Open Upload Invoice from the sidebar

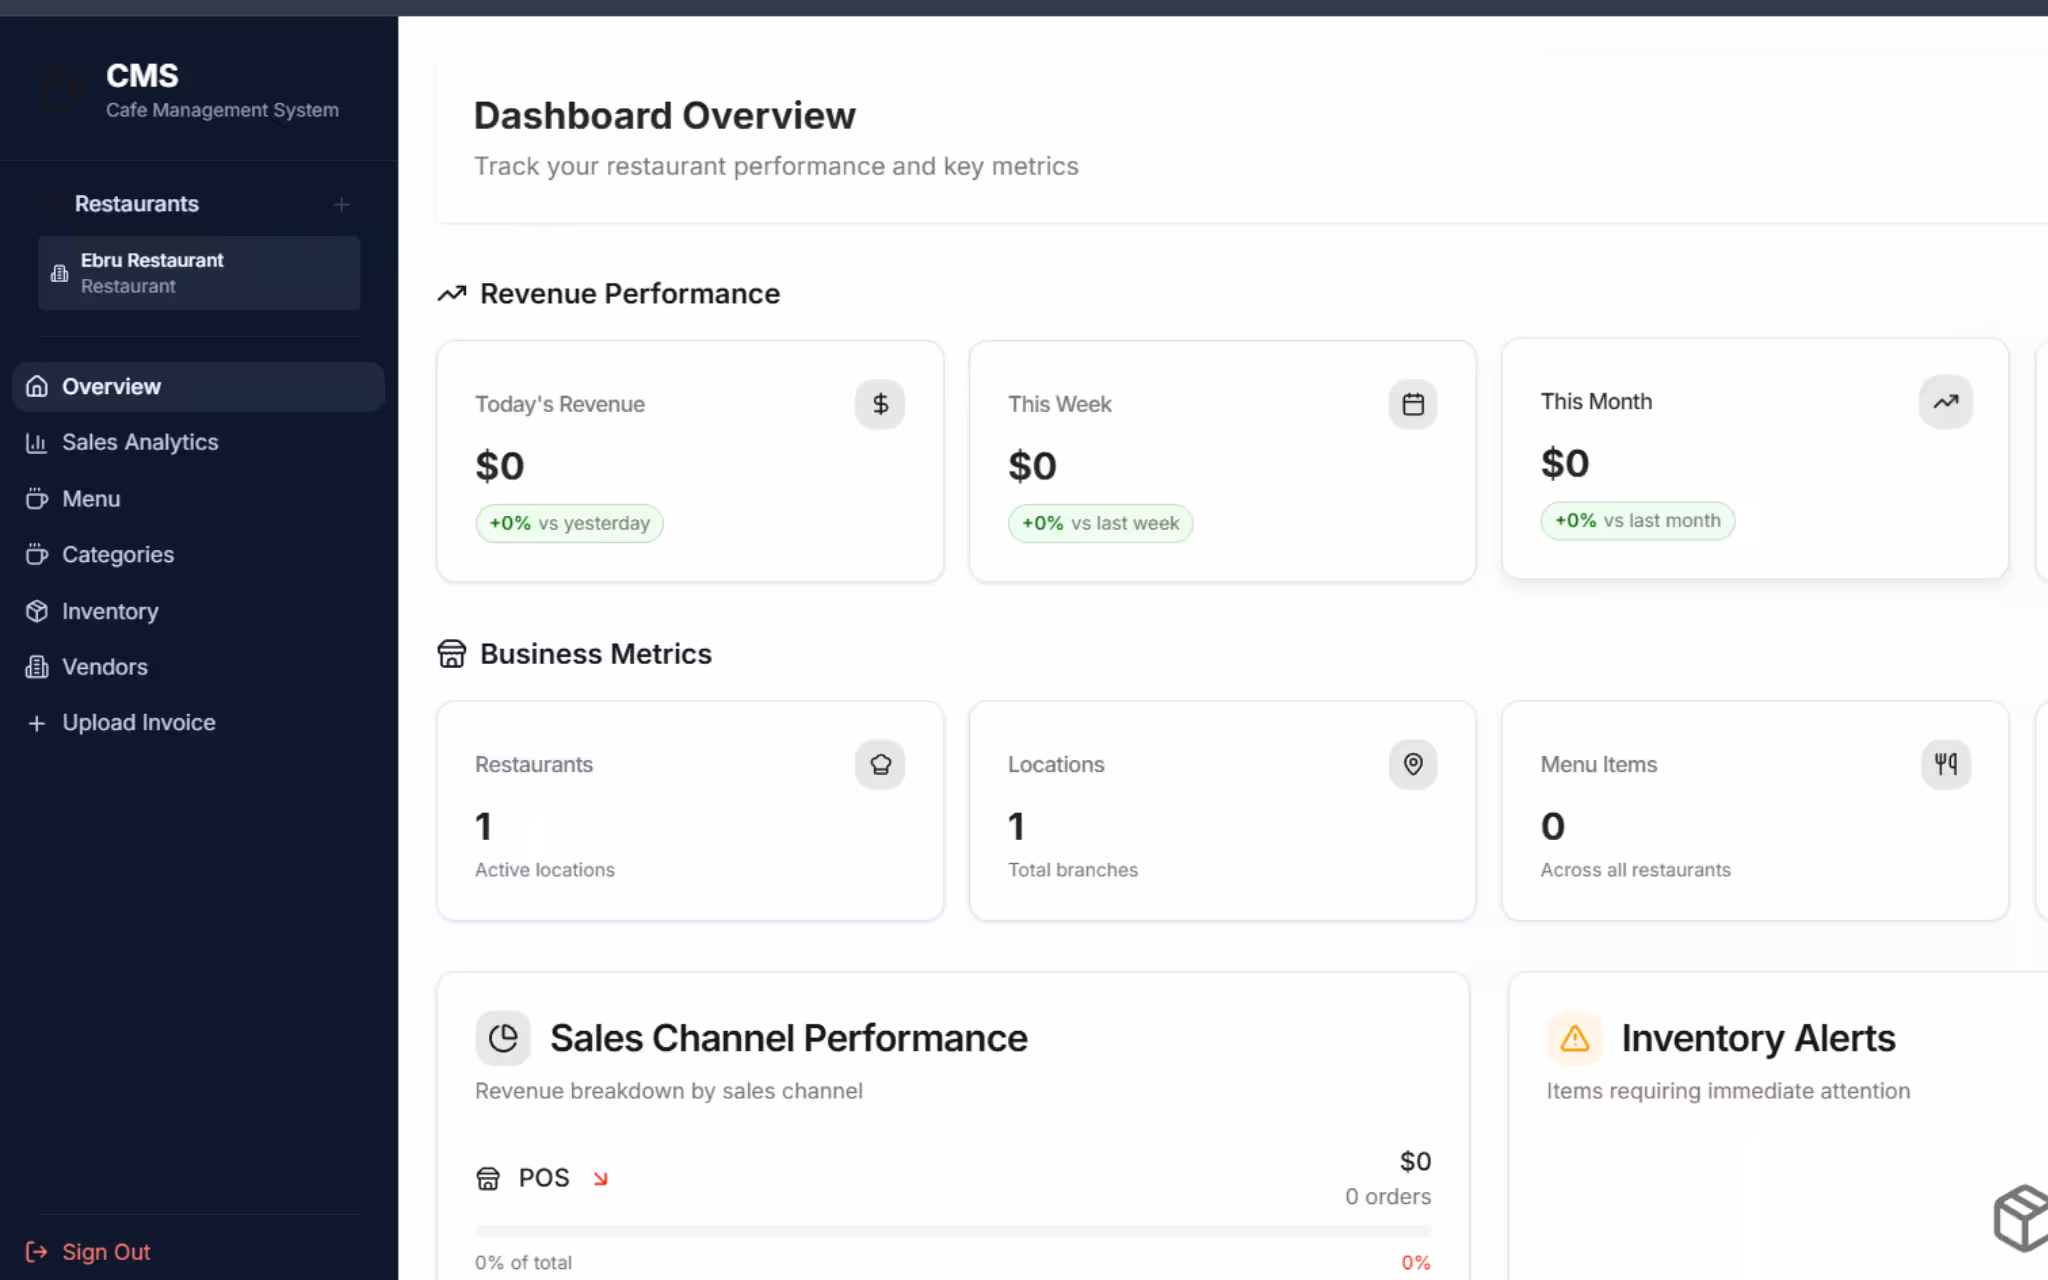[137, 722]
